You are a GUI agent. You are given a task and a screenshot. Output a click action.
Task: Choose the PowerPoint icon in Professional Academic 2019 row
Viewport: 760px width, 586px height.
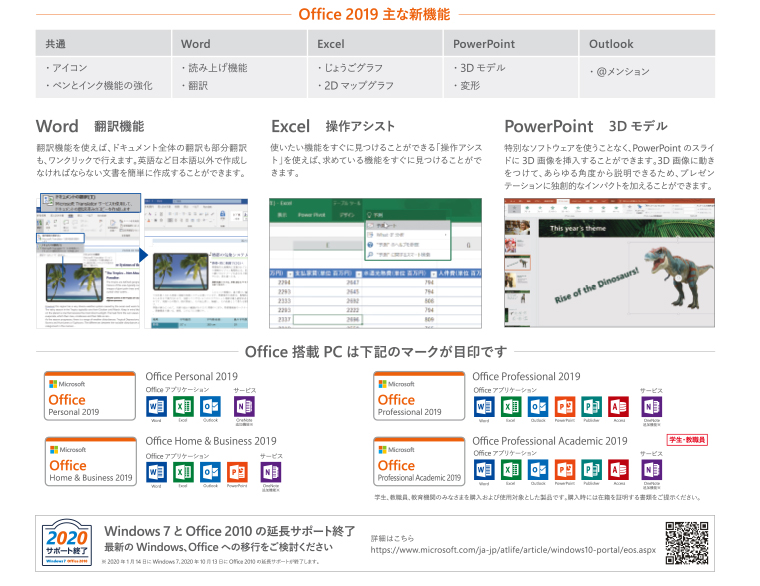[565, 470]
